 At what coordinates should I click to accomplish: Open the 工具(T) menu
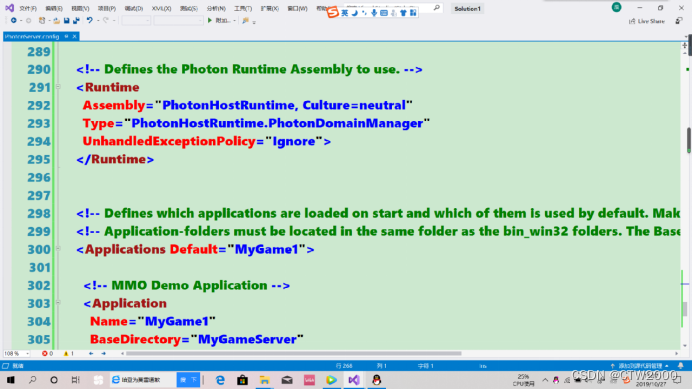[243, 8]
